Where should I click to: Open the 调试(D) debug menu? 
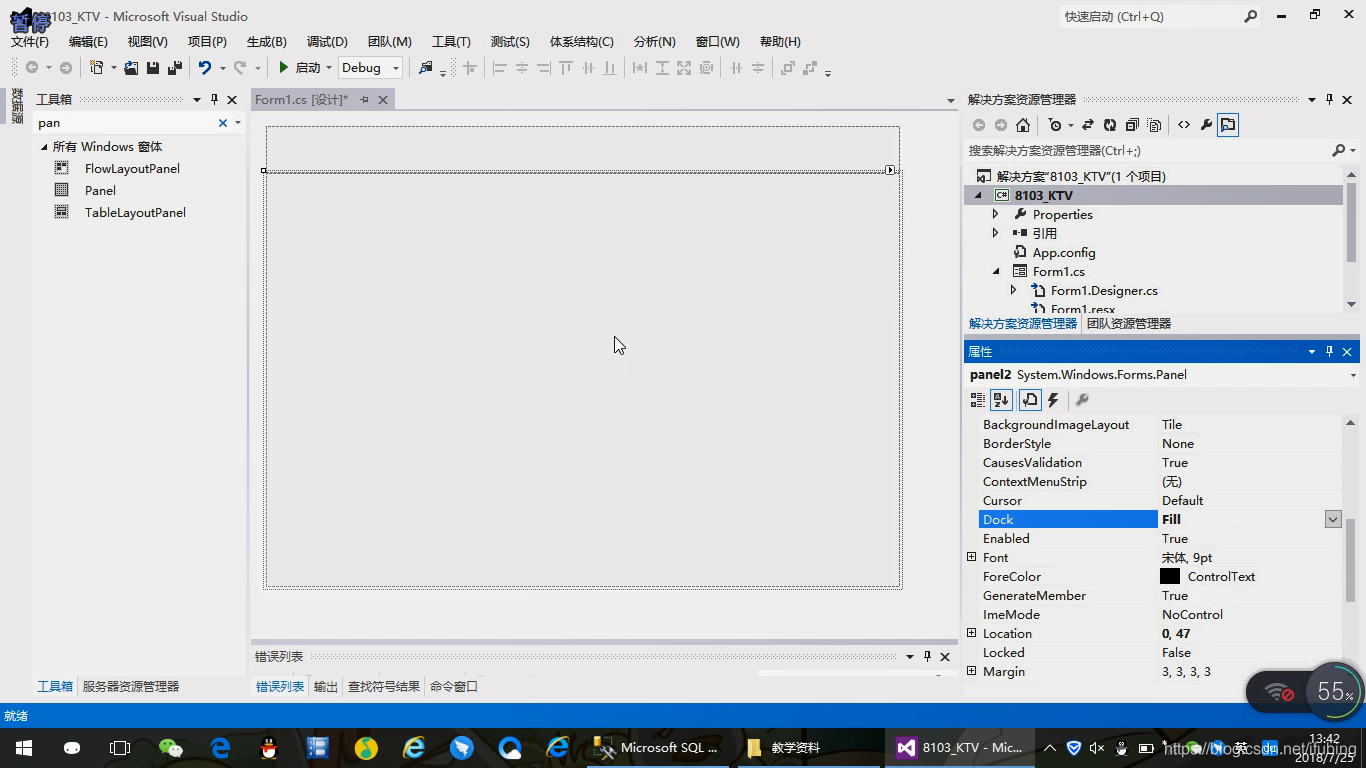pos(327,41)
